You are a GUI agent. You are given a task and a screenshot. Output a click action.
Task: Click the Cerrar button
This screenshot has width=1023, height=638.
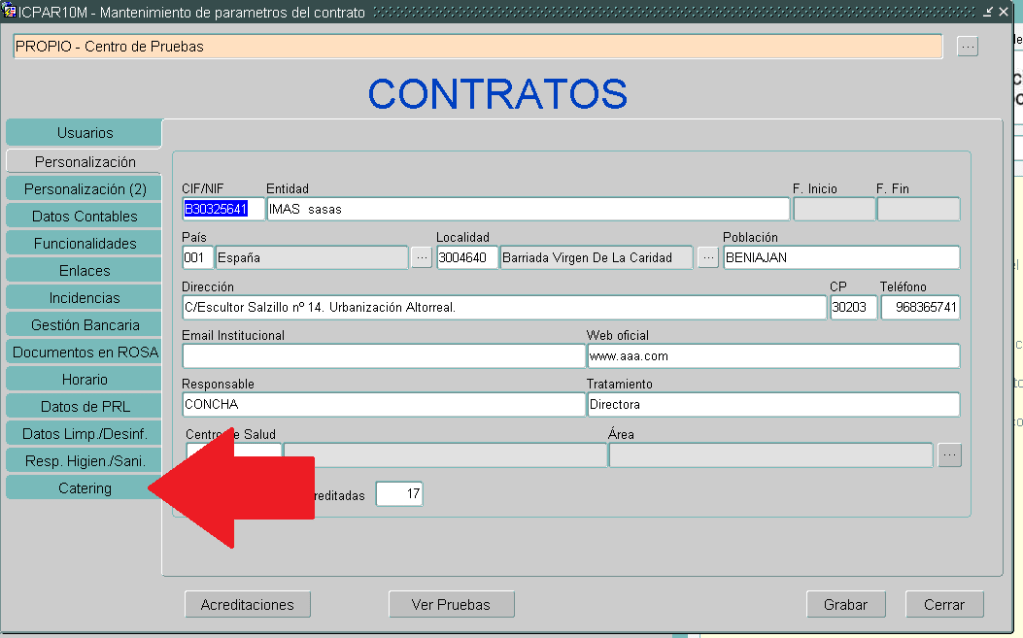(944, 604)
